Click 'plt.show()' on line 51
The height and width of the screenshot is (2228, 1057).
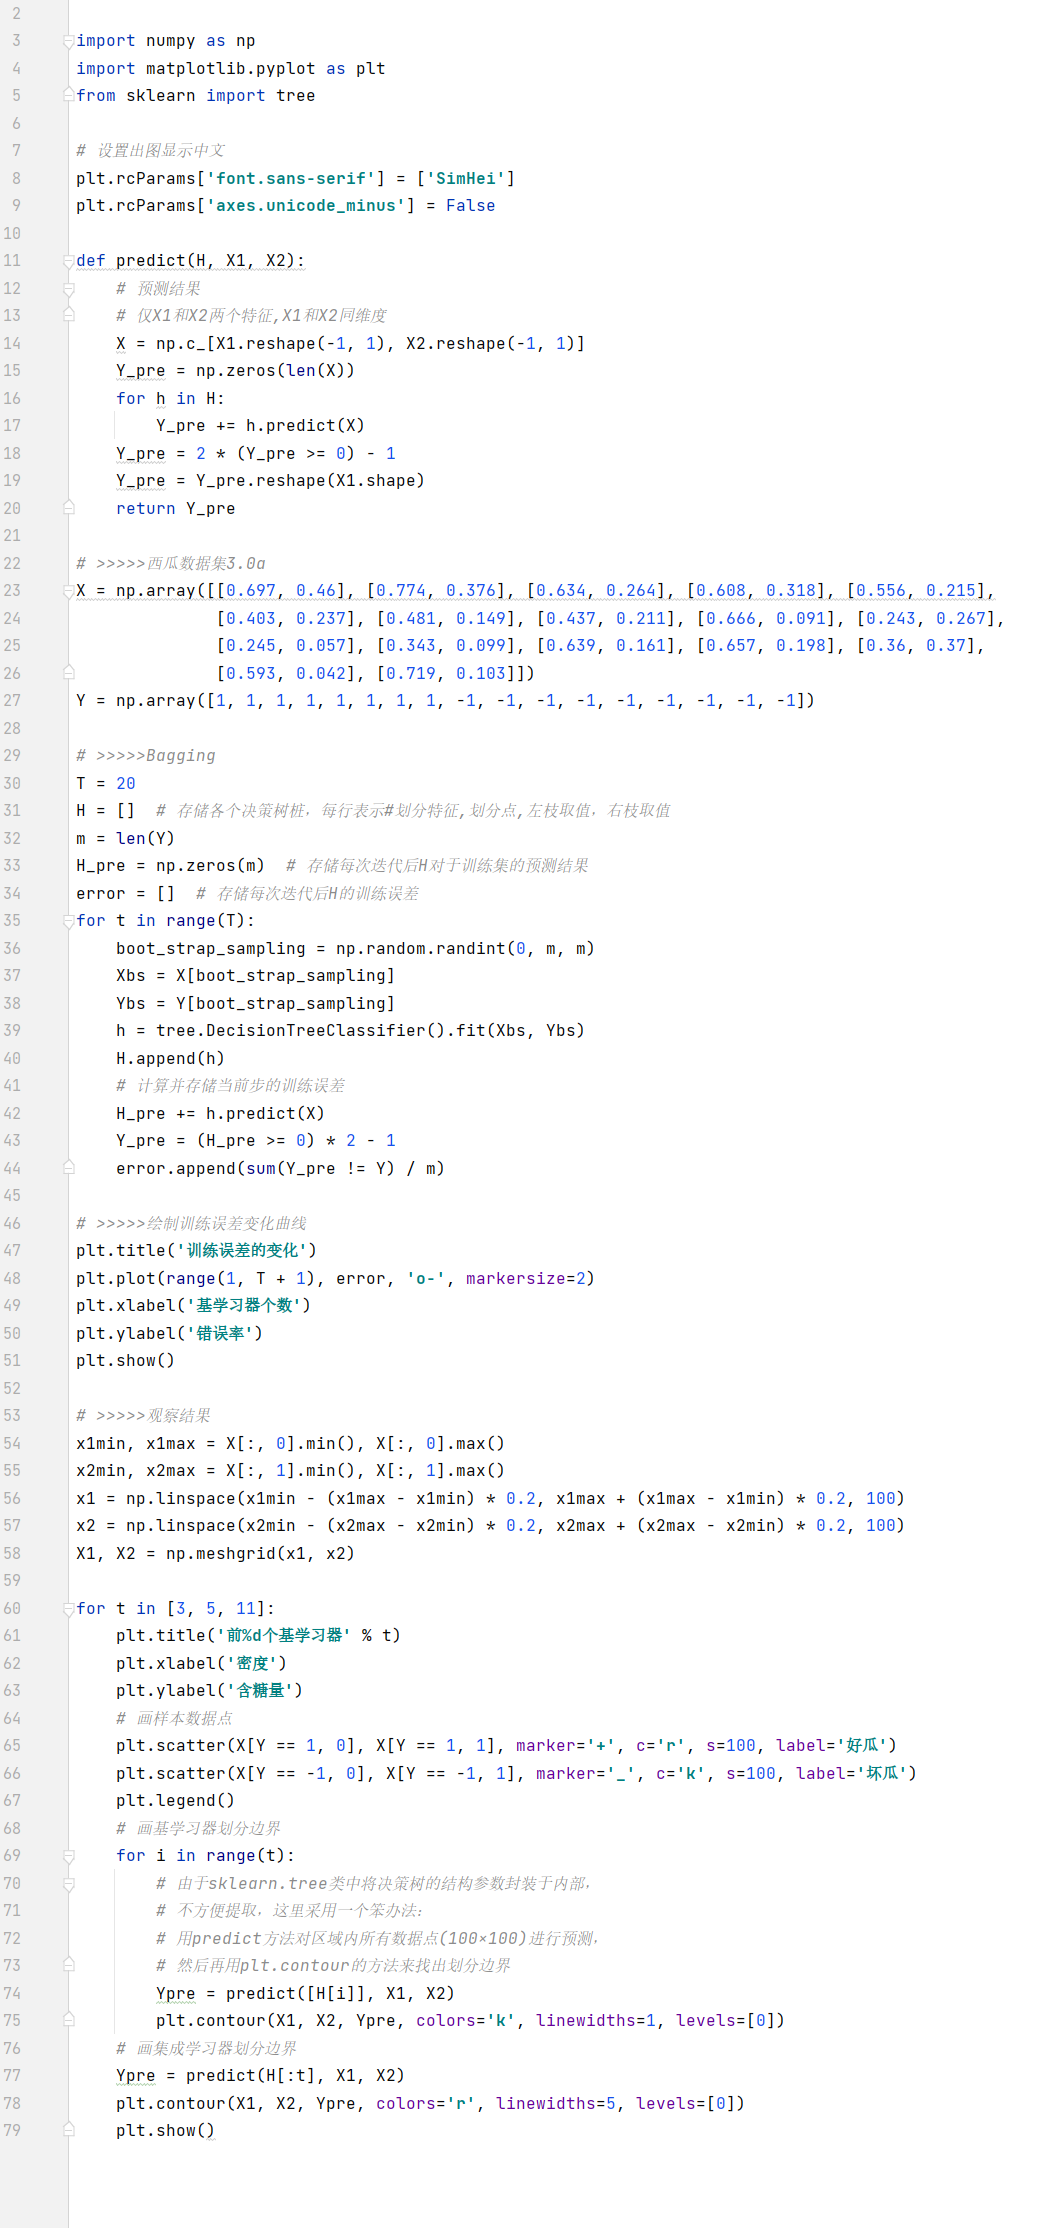126,1361
